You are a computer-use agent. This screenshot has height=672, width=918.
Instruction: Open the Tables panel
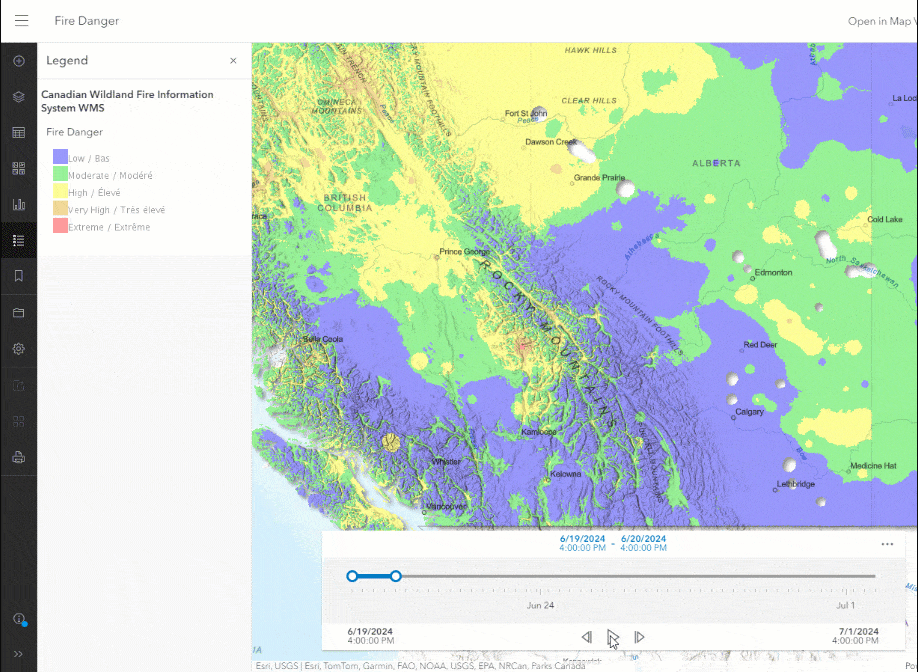tap(18, 132)
